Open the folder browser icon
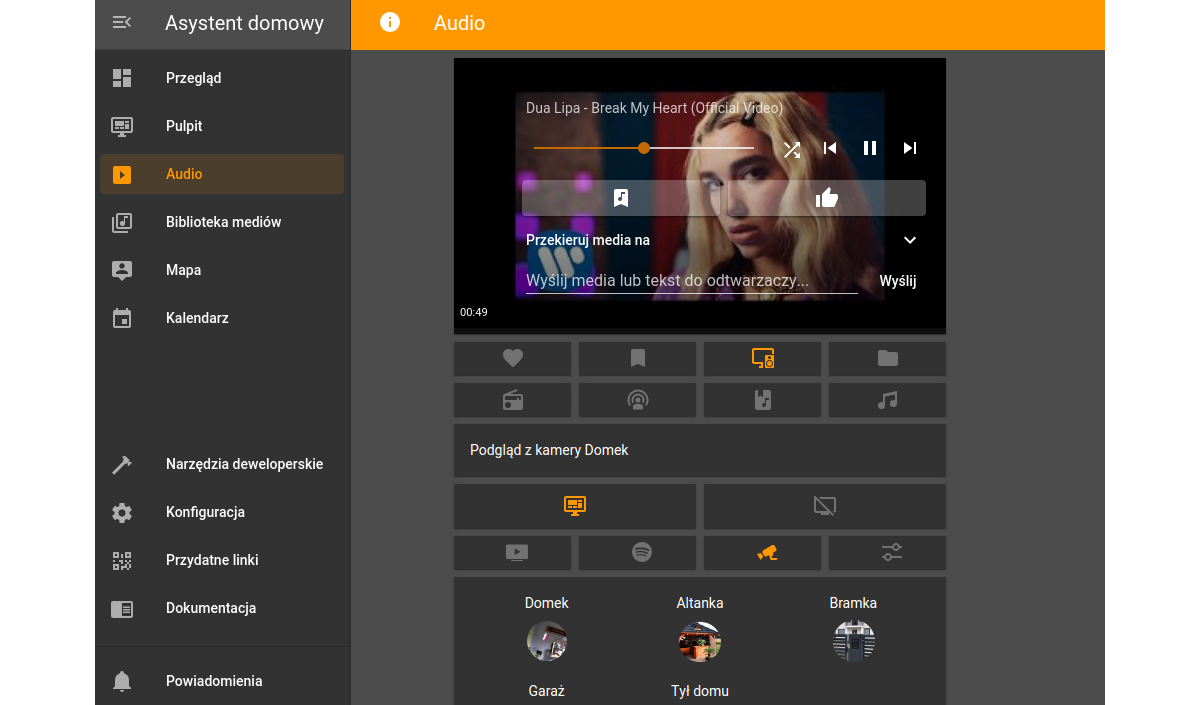Image resolution: width=1200 pixels, height=705 pixels. [888, 358]
